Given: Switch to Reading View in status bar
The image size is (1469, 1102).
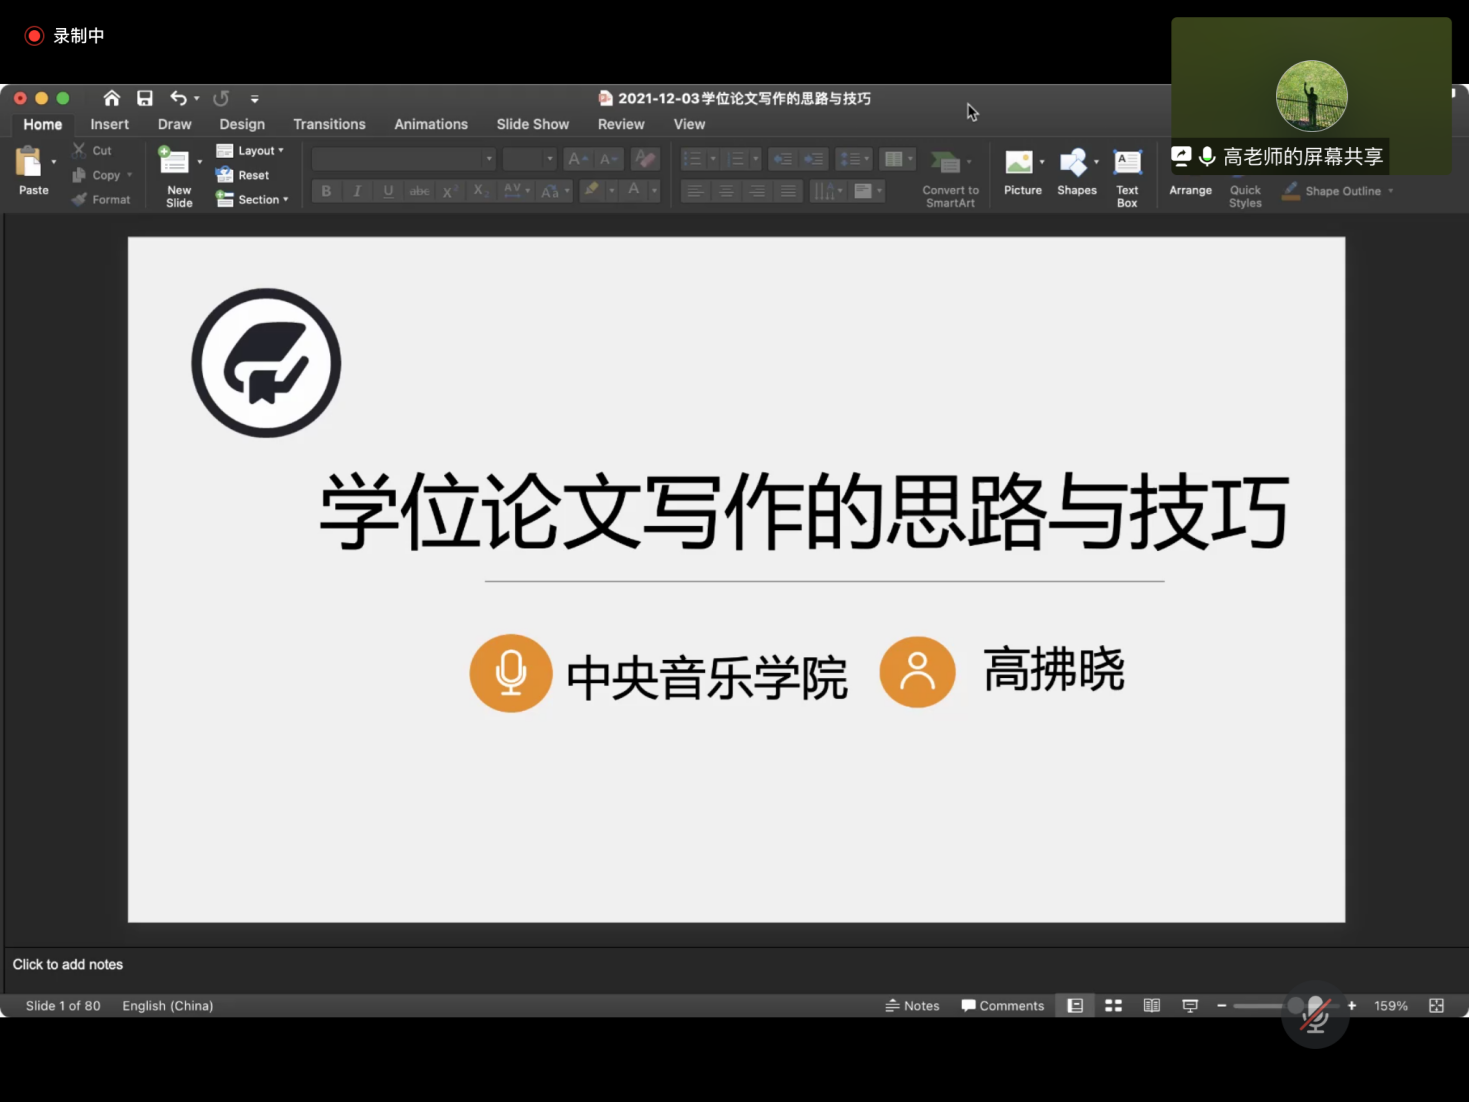Looking at the screenshot, I should pos(1152,1006).
